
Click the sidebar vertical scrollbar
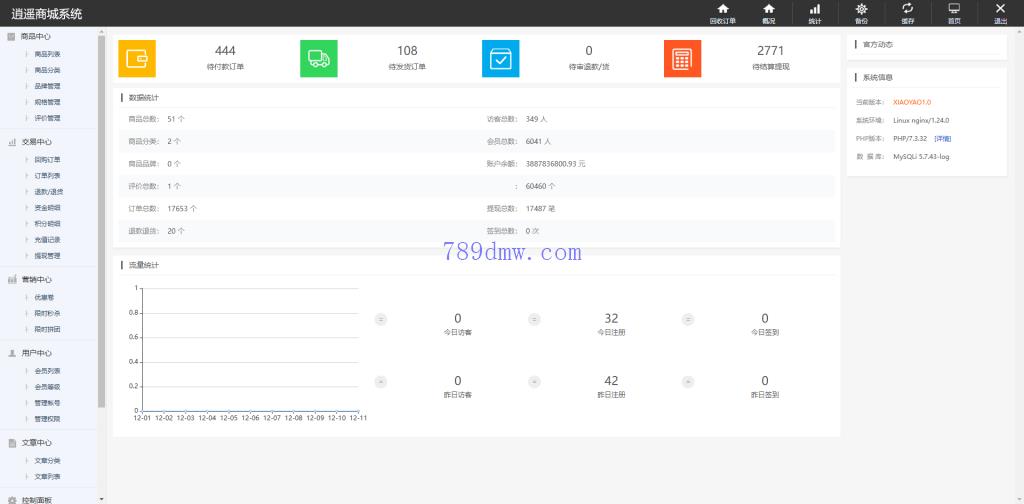(101, 220)
